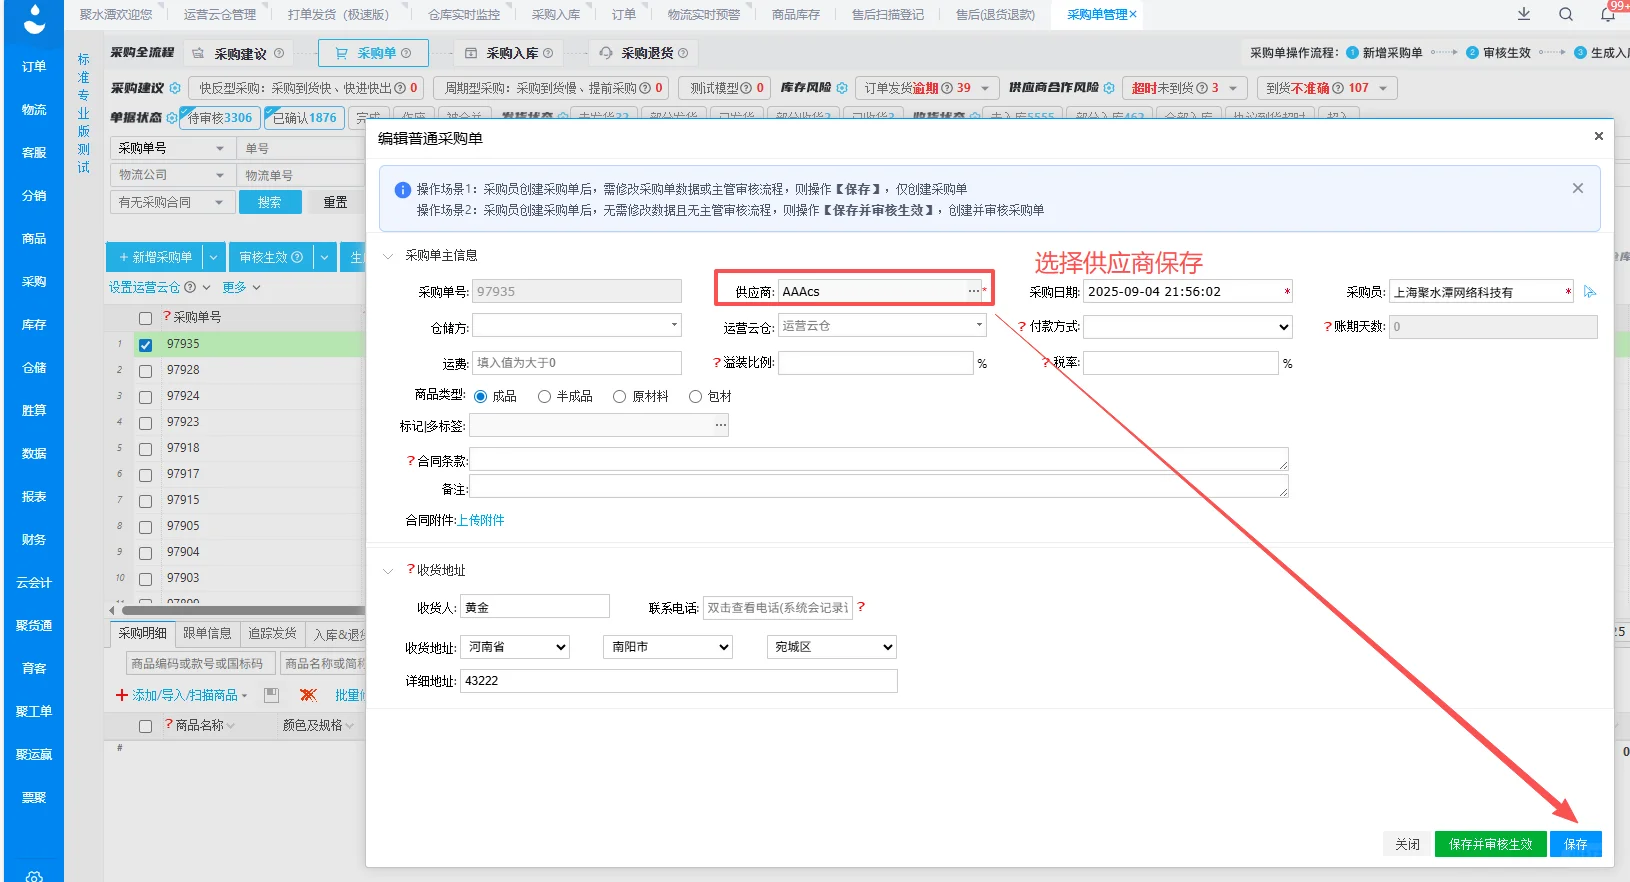Viewport: 1630px width, 882px height.
Task: Select the 成品 product type radio
Action: pyautogui.click(x=481, y=397)
